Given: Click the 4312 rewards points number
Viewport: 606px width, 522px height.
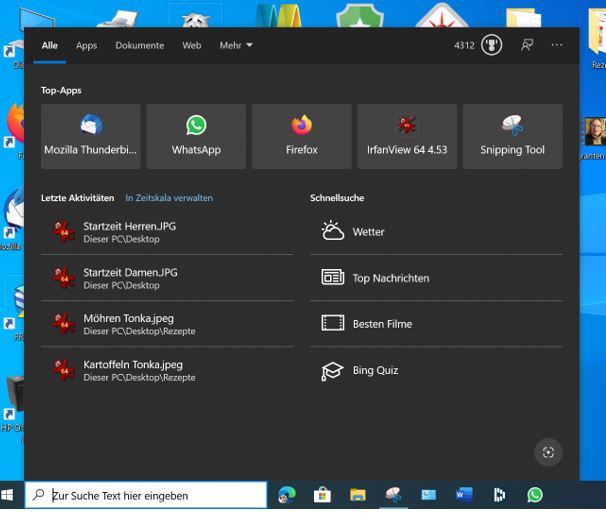Looking at the screenshot, I should tap(464, 45).
